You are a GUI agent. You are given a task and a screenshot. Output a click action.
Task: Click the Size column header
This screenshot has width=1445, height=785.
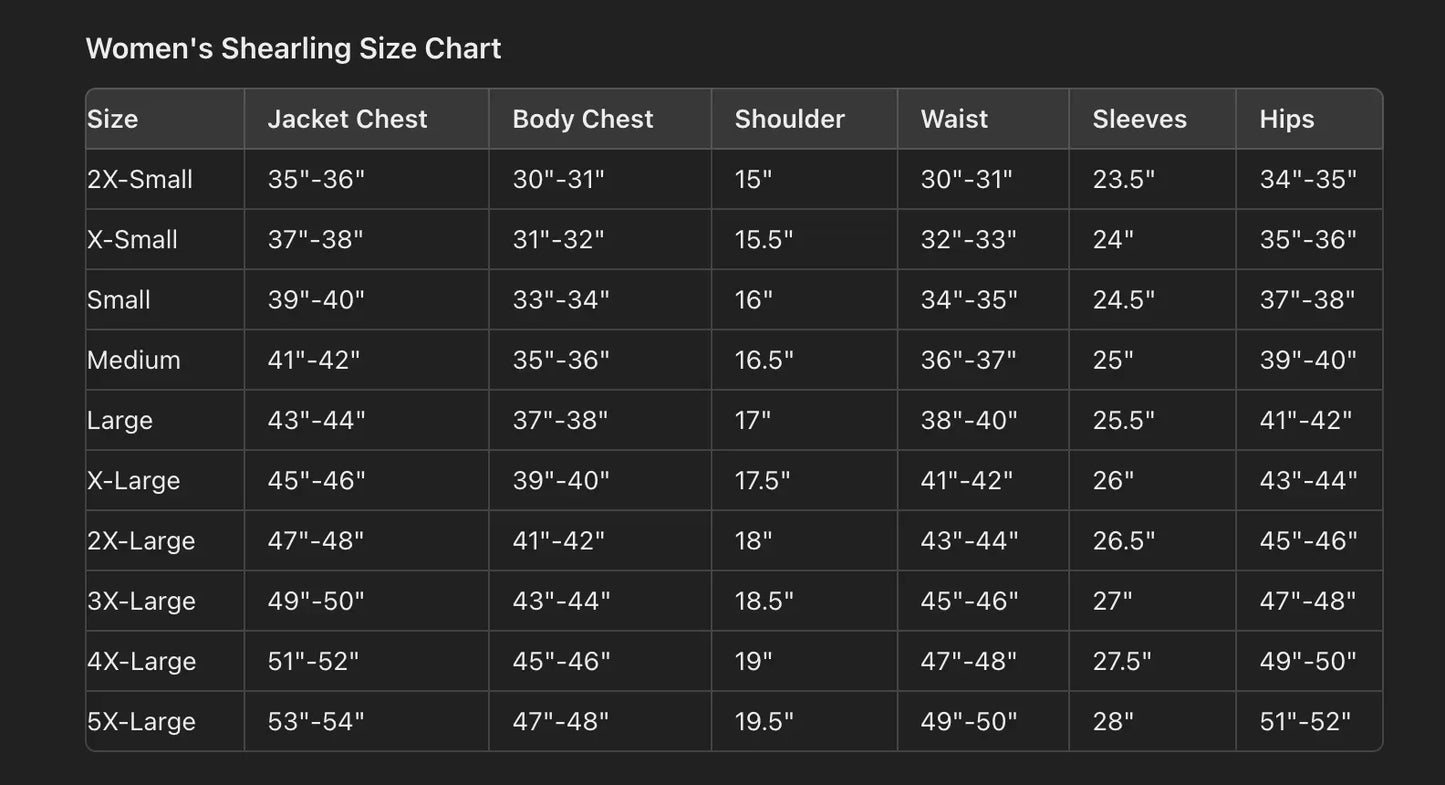(113, 119)
